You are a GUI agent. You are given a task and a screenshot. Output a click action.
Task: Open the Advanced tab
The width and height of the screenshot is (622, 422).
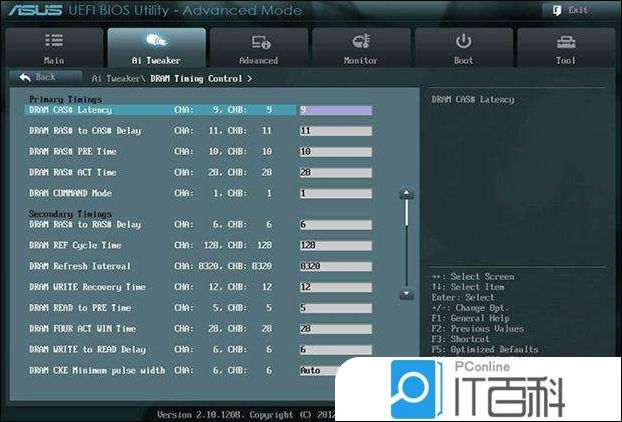coord(259,48)
